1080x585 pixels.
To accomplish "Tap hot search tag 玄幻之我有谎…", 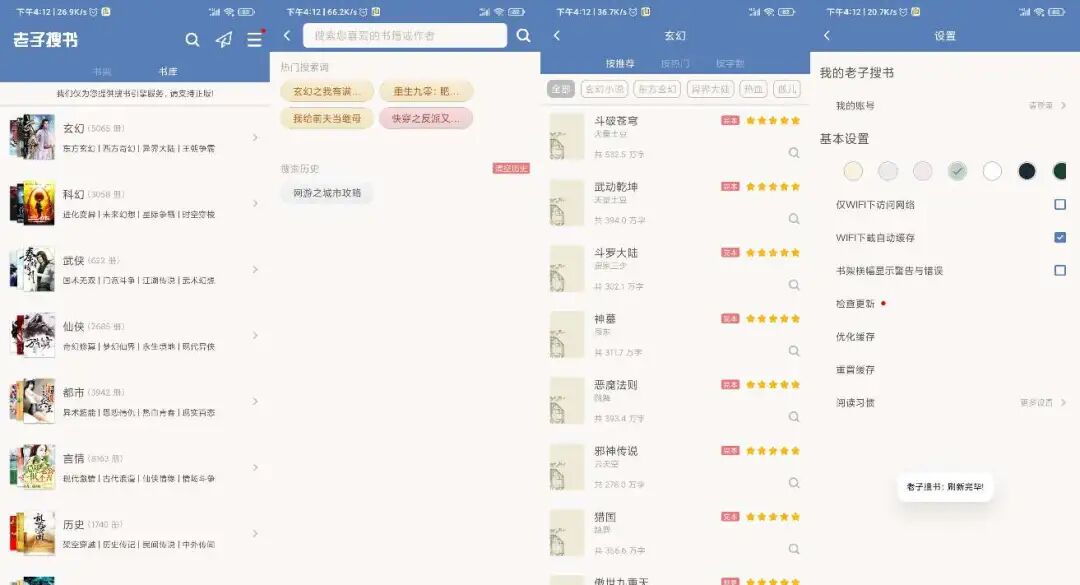I will (327, 91).
